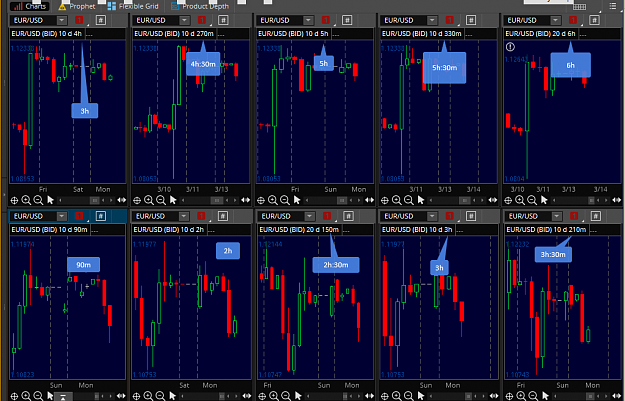Click horizontal scrollbar thumb under the 10 d 330m chart
This screenshot has height=401, width=625.
point(464,200)
